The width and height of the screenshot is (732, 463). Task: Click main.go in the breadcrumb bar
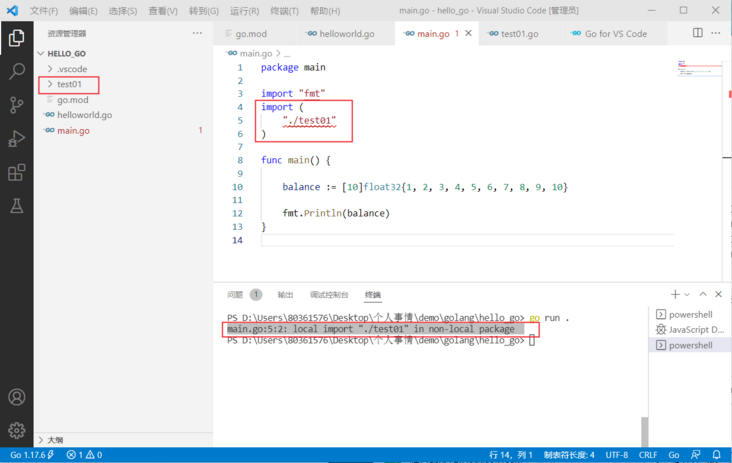tap(255, 54)
